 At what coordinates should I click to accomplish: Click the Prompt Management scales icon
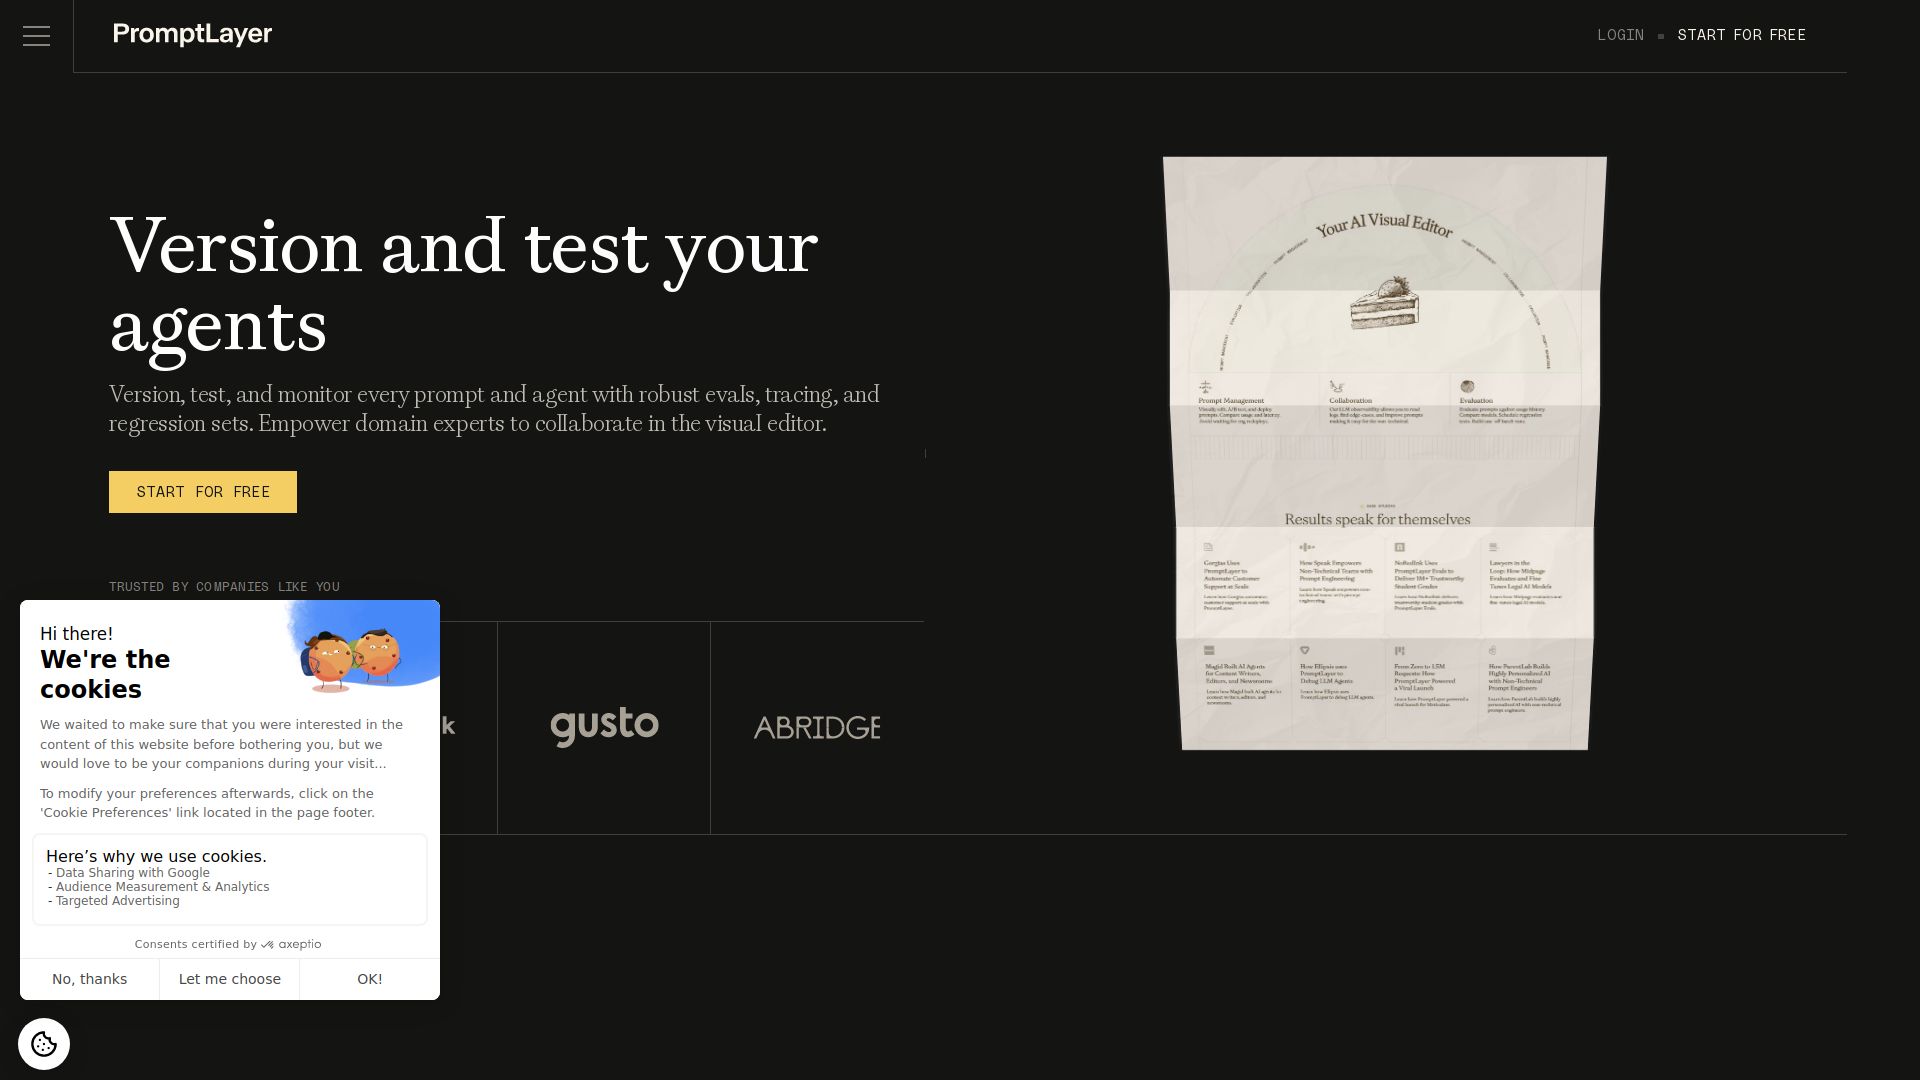[x=1205, y=387]
